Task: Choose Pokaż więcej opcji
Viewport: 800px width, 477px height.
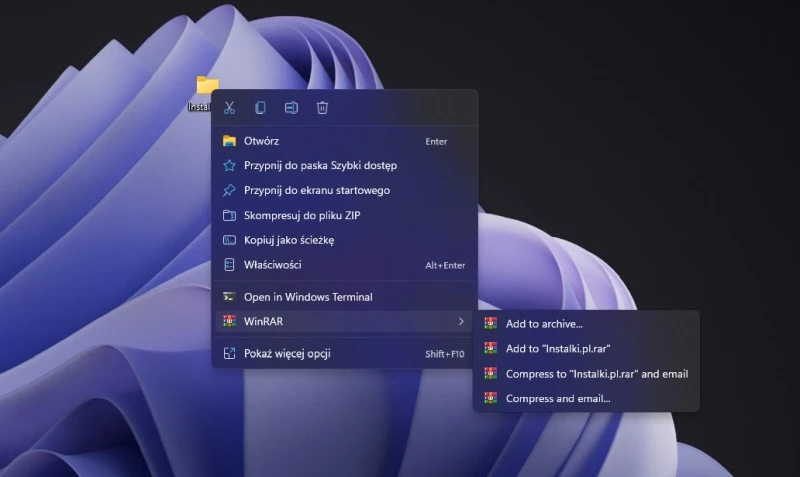Action: tap(344, 353)
